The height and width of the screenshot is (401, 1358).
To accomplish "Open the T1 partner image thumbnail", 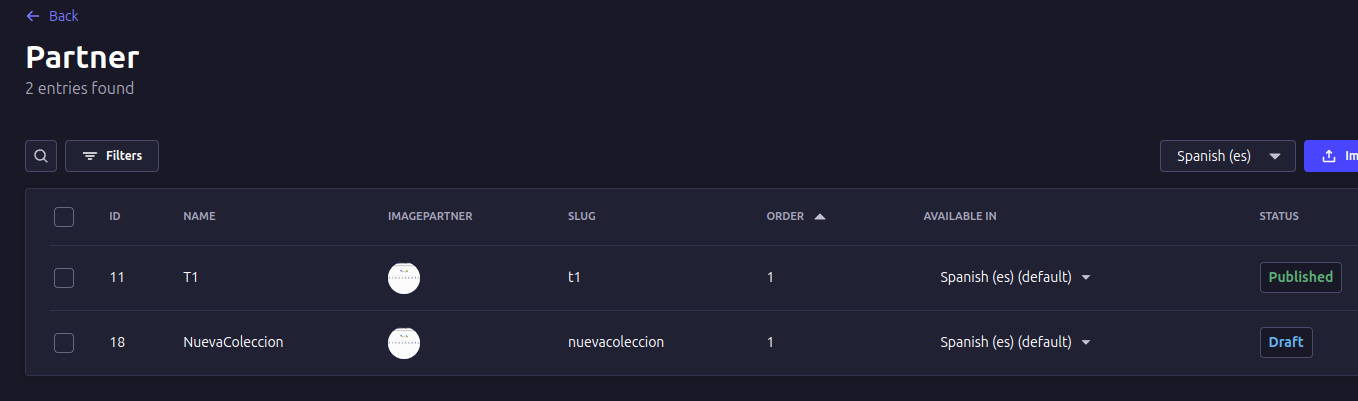I will (x=403, y=278).
